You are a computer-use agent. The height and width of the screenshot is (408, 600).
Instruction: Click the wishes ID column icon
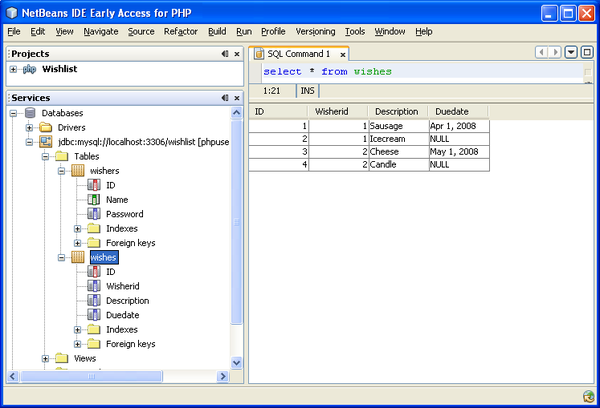tap(94, 271)
